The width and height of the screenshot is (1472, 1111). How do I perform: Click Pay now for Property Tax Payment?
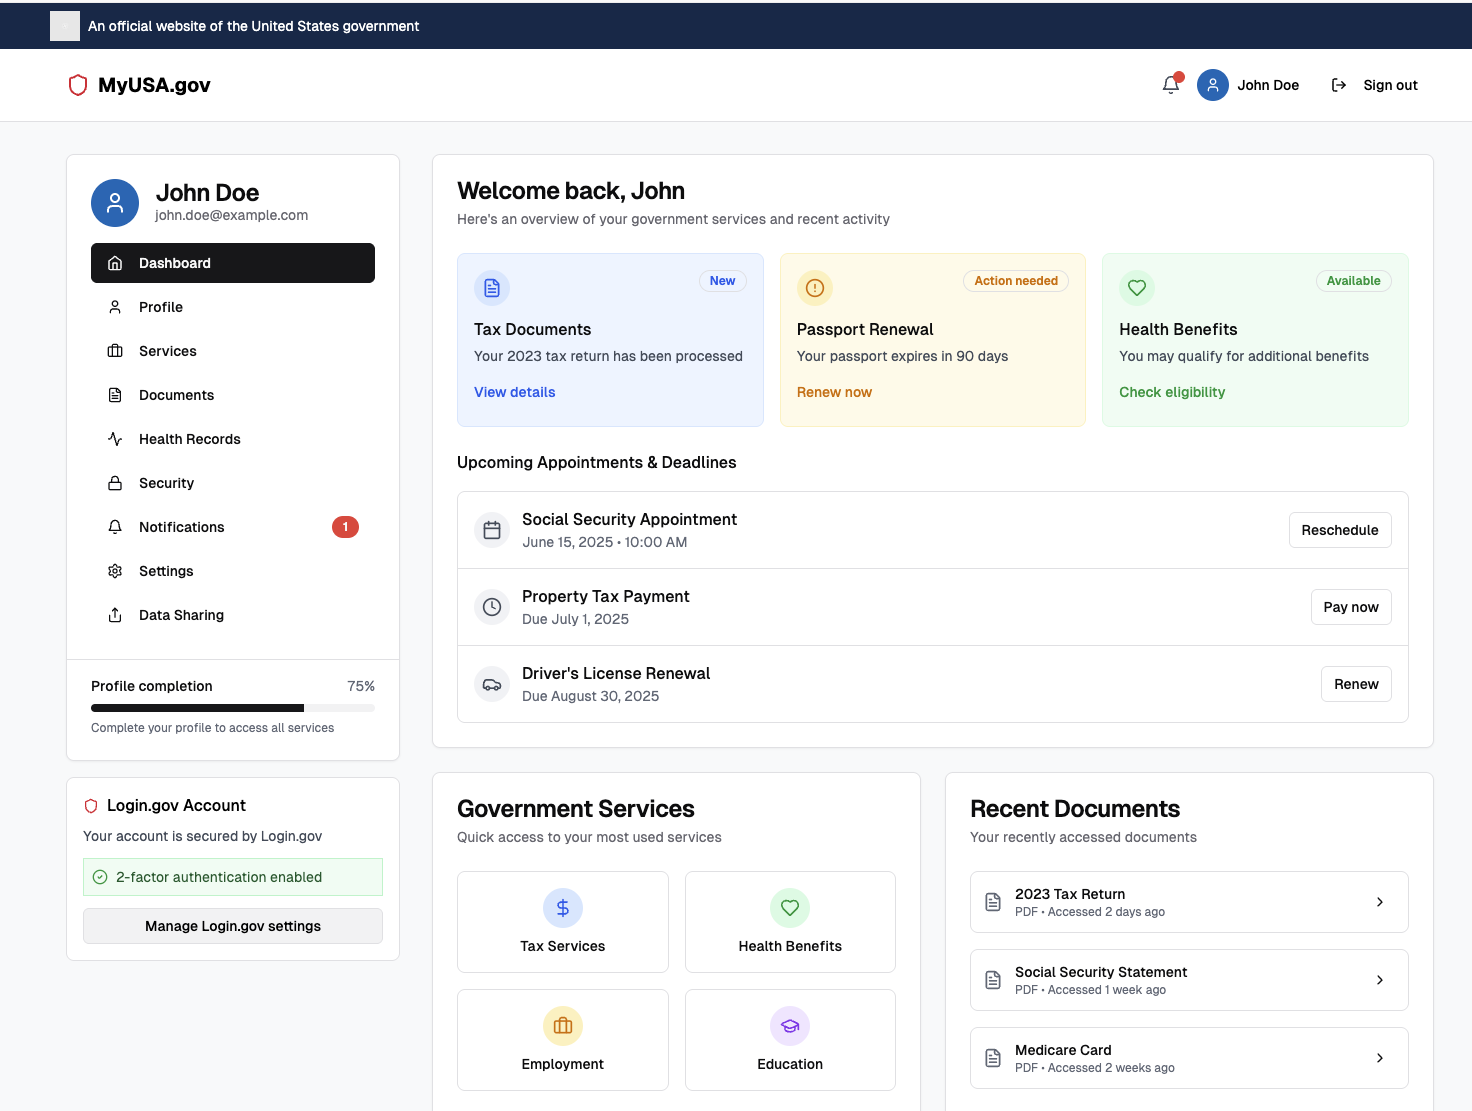click(x=1351, y=607)
